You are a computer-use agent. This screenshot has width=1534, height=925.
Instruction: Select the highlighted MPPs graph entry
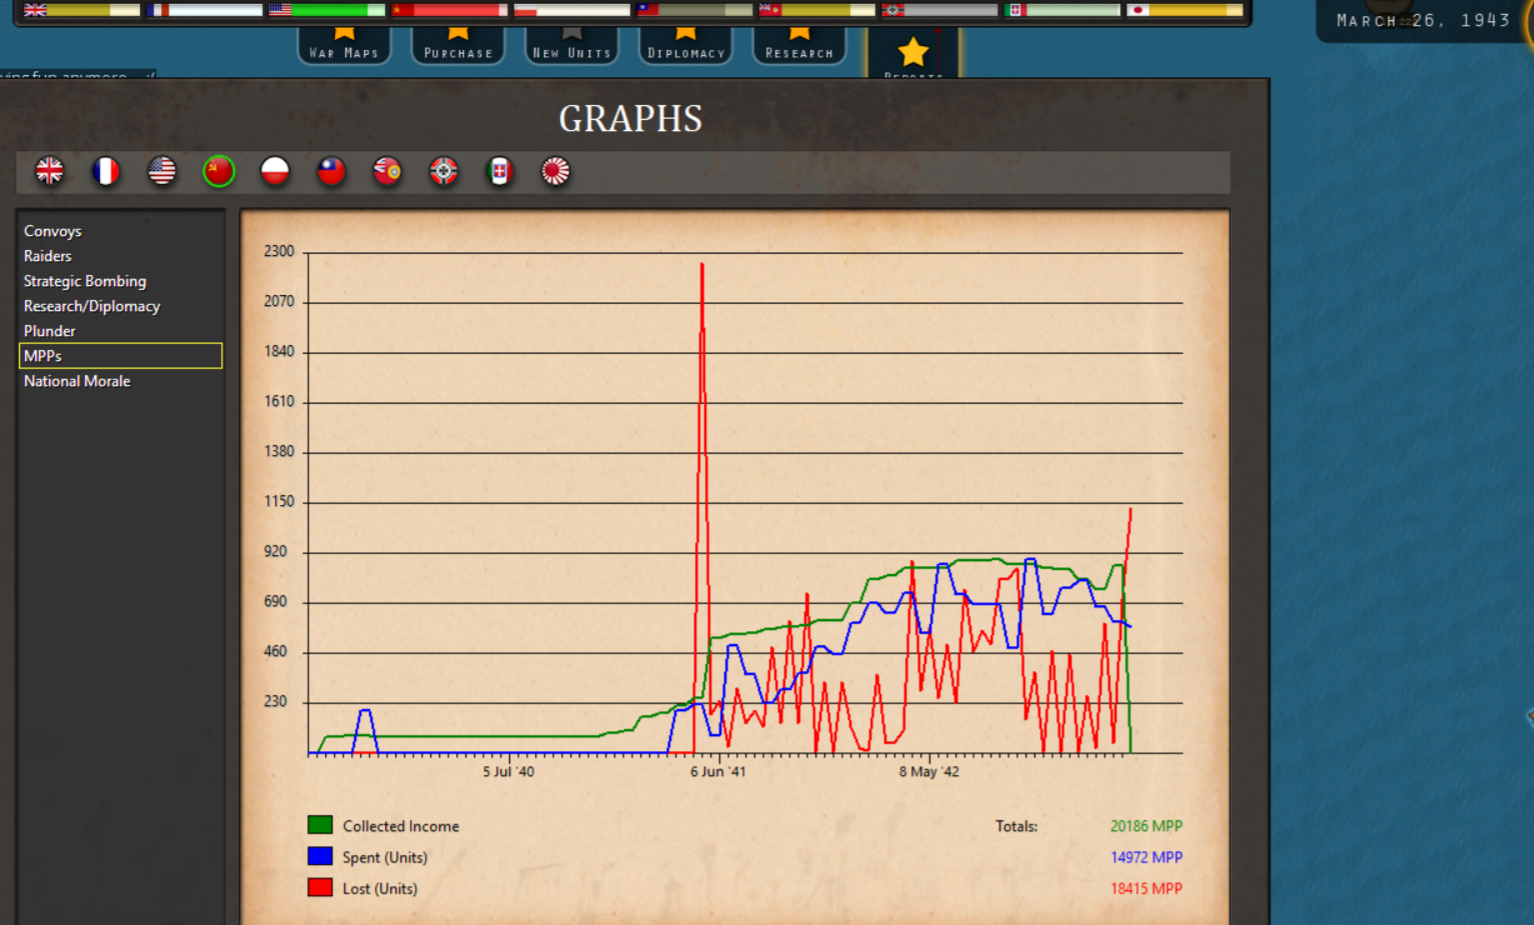[x=120, y=356]
